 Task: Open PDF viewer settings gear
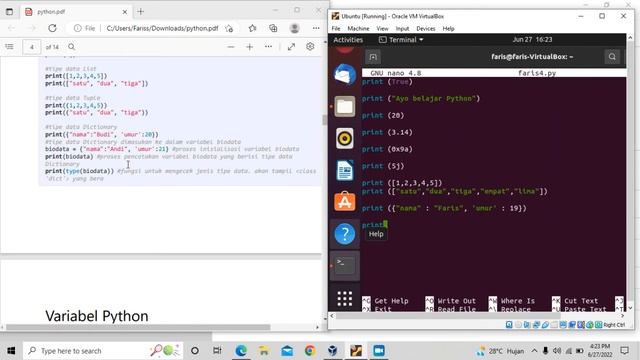coord(310,47)
